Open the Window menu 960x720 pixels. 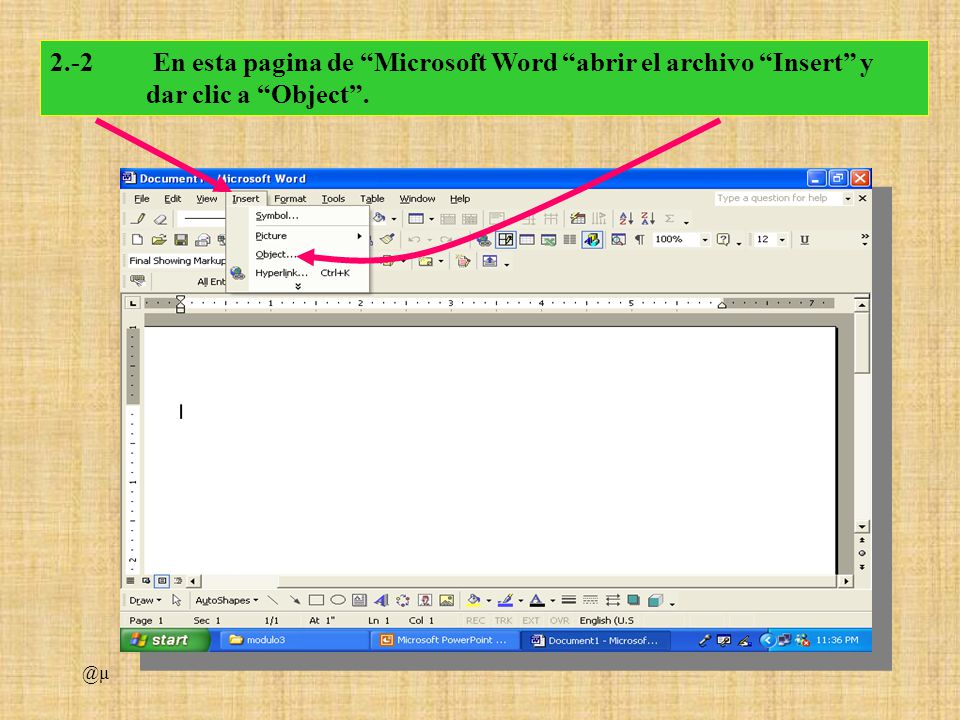click(x=417, y=199)
